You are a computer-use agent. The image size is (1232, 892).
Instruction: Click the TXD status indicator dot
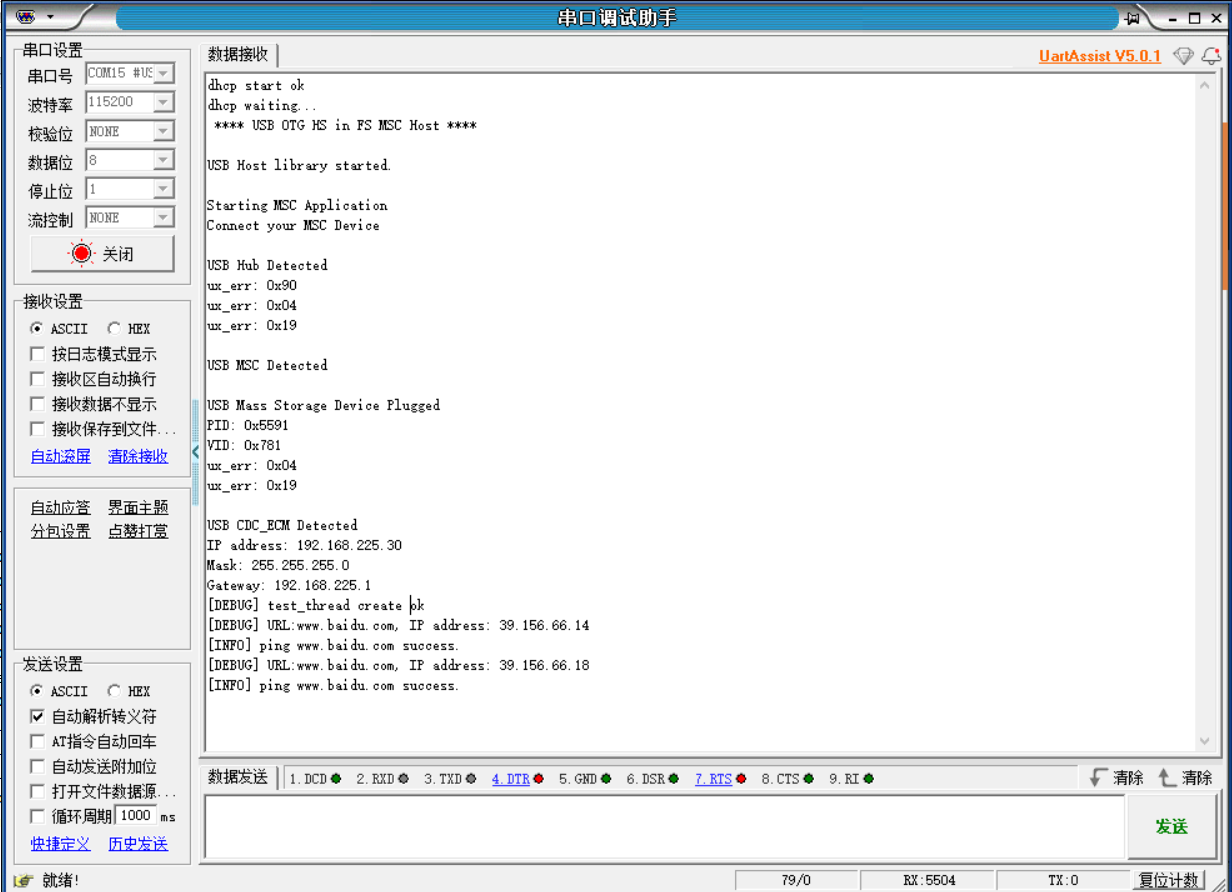471,778
